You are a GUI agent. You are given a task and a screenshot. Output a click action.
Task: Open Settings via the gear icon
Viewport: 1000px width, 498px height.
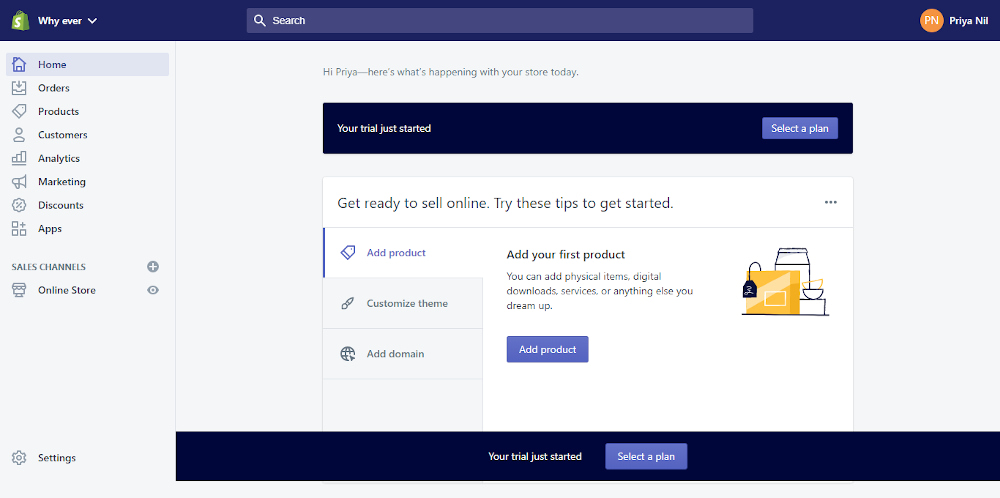[19, 458]
